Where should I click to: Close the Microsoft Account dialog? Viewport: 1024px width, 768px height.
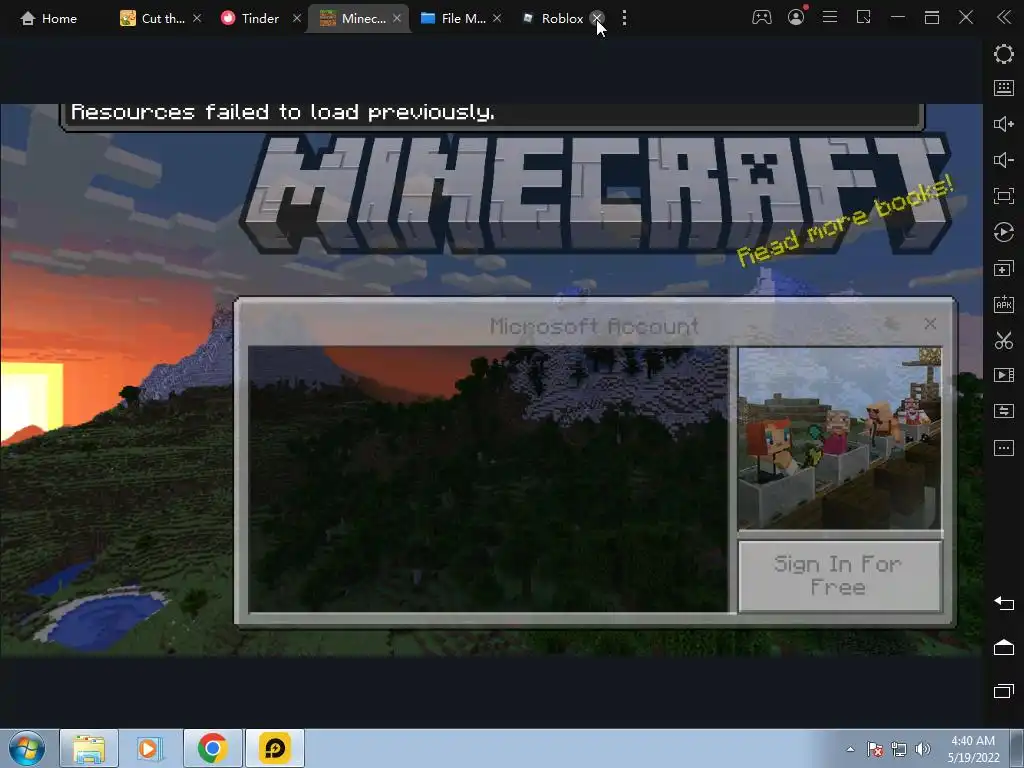tap(931, 323)
